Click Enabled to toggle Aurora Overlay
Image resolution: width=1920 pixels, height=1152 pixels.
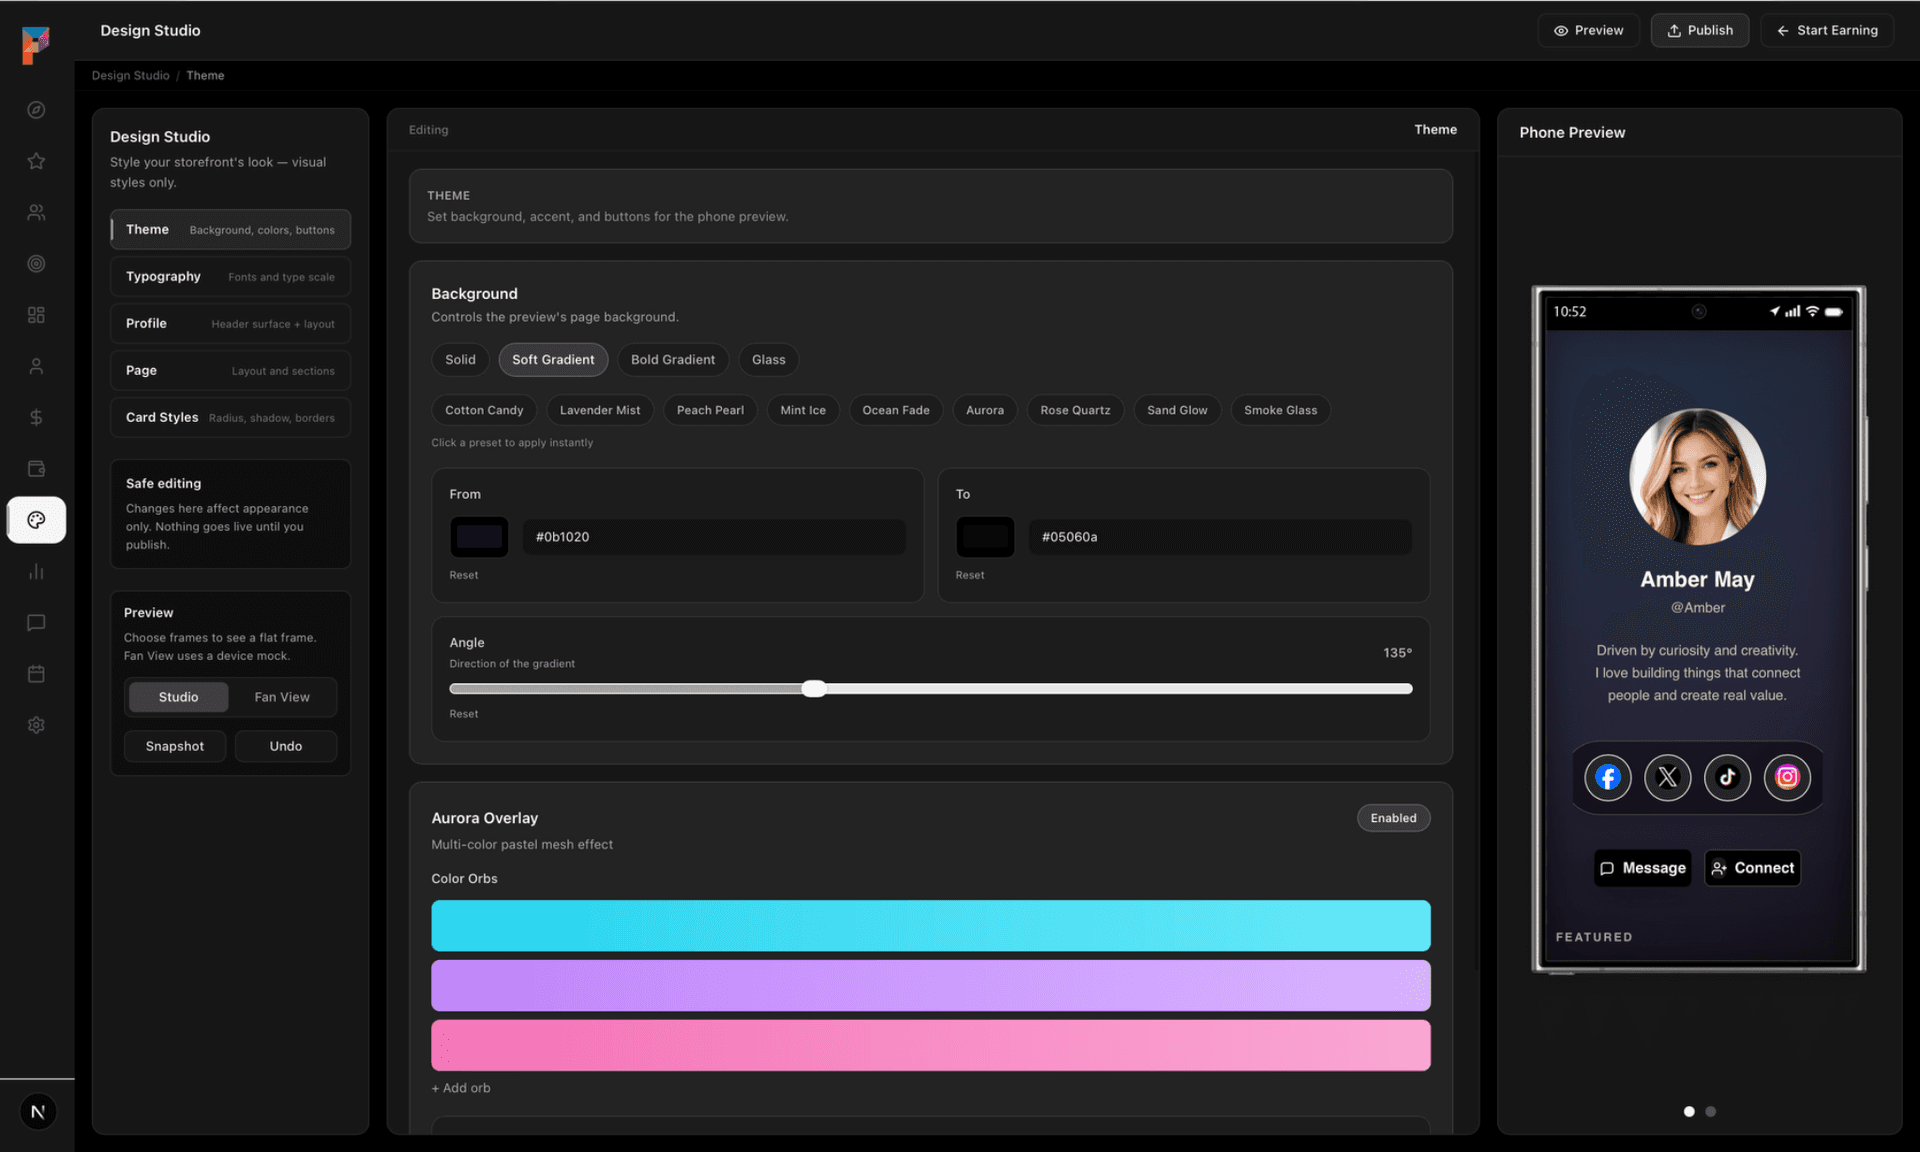[x=1393, y=817]
